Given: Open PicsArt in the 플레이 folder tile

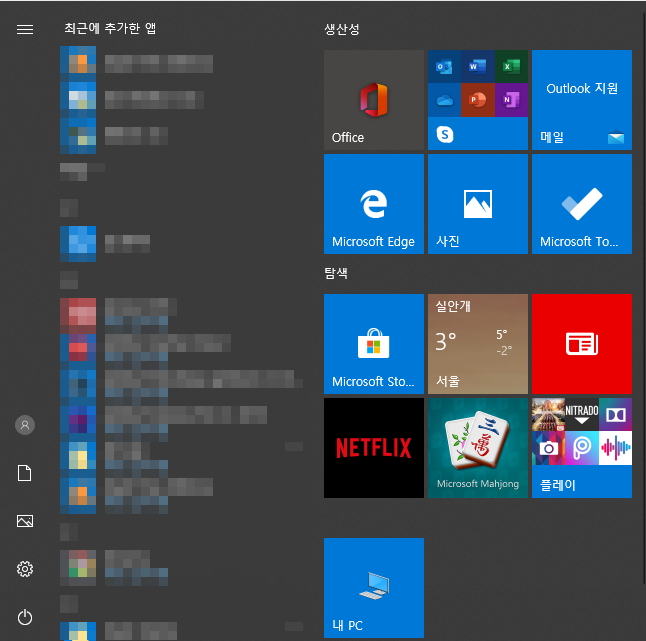Looking at the screenshot, I should click(x=582, y=448).
